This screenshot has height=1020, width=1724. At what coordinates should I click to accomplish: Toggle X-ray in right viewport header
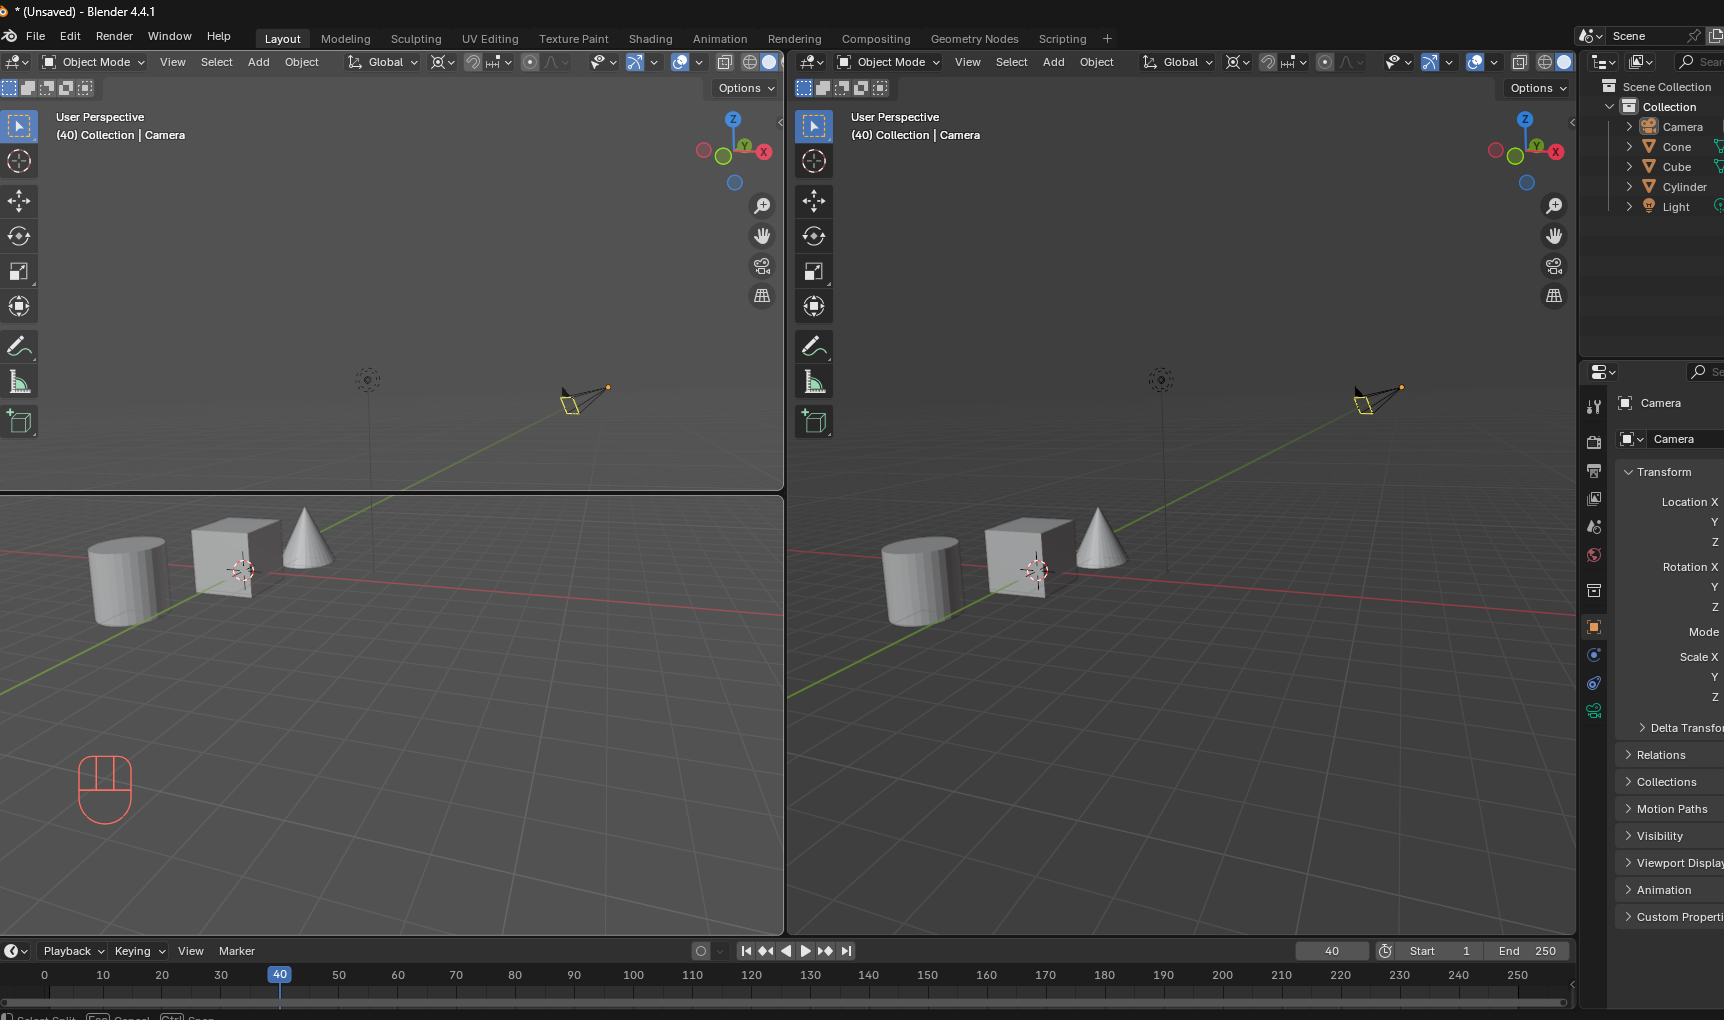pyautogui.click(x=1520, y=62)
